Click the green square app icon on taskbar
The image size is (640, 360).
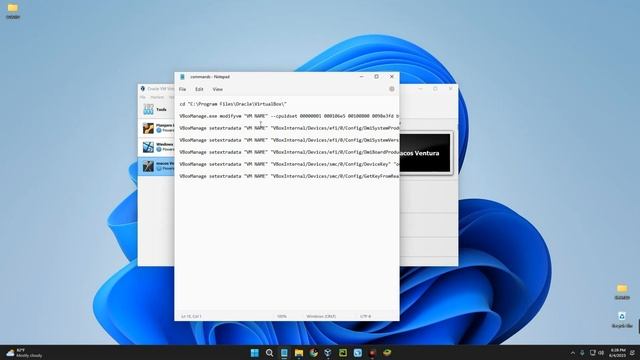click(x=343, y=353)
